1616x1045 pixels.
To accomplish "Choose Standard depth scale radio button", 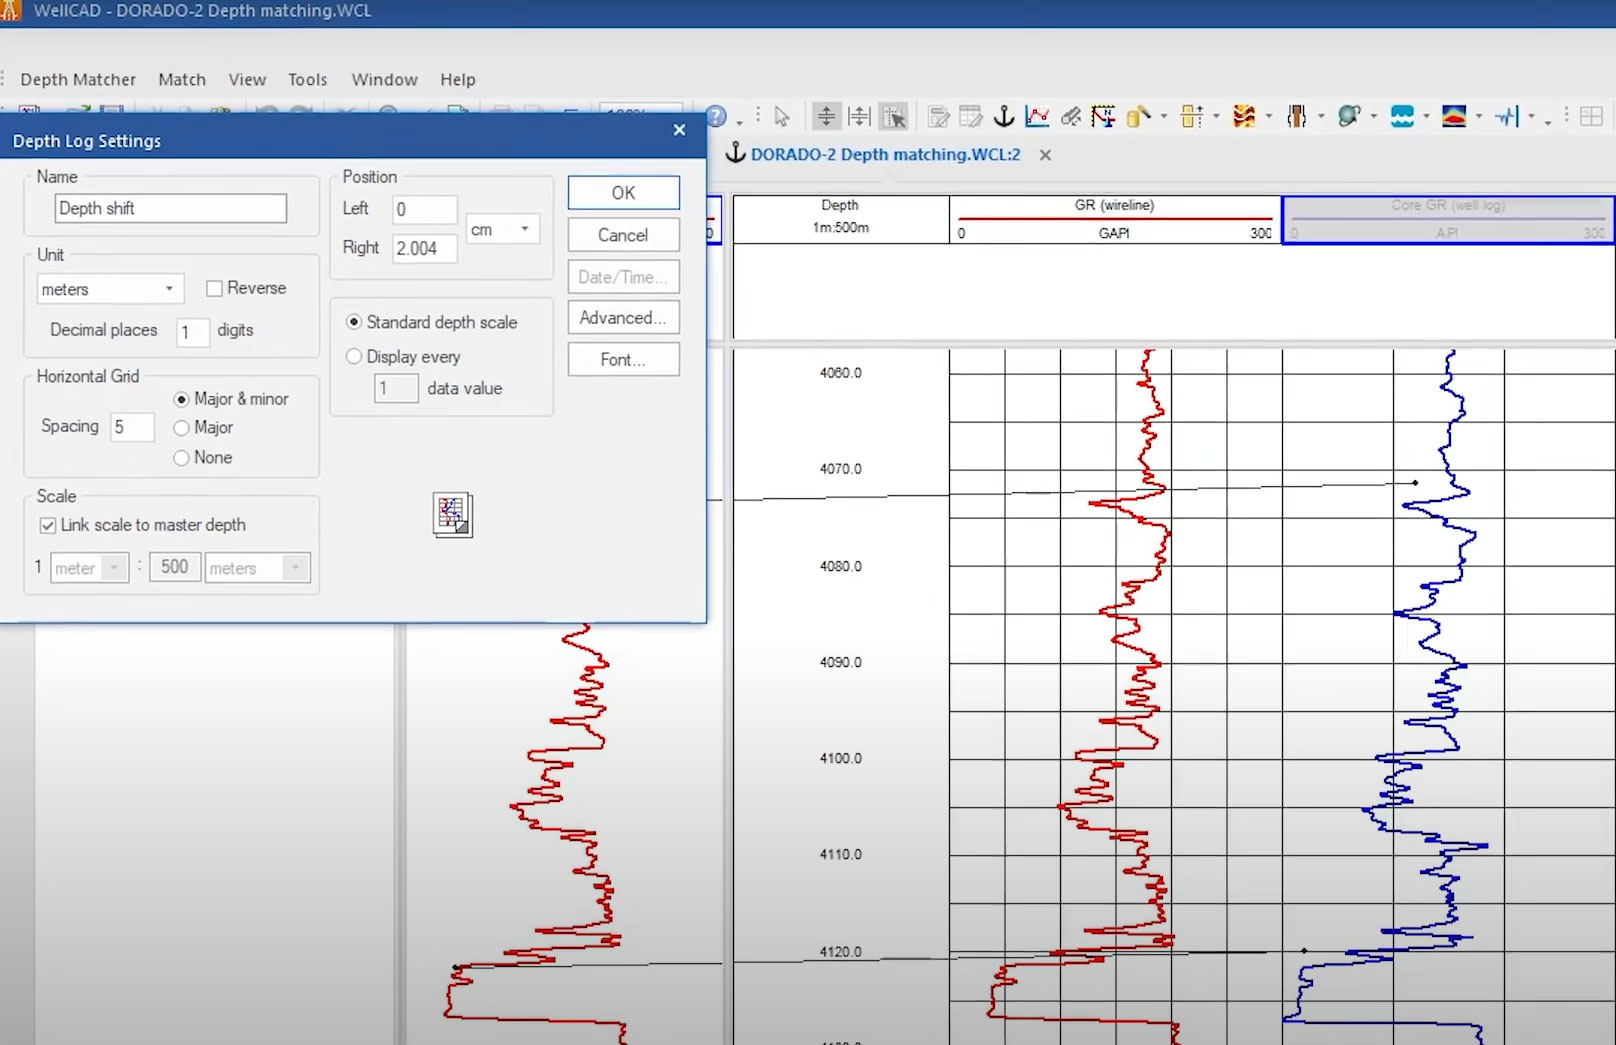I will tap(353, 322).
